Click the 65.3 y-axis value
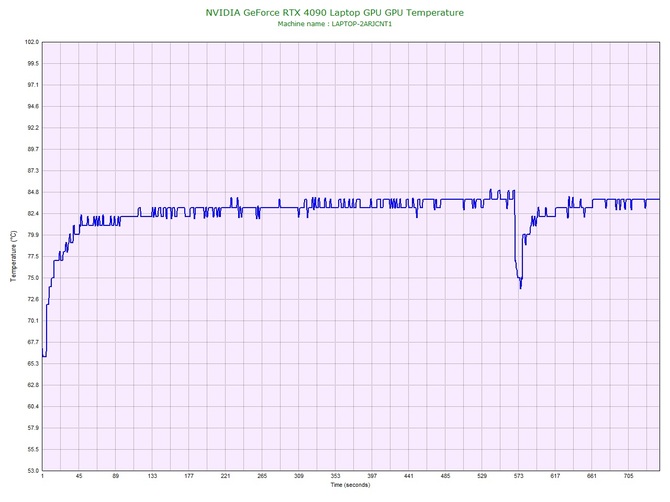This screenshot has width=670, height=502. pos(33,364)
